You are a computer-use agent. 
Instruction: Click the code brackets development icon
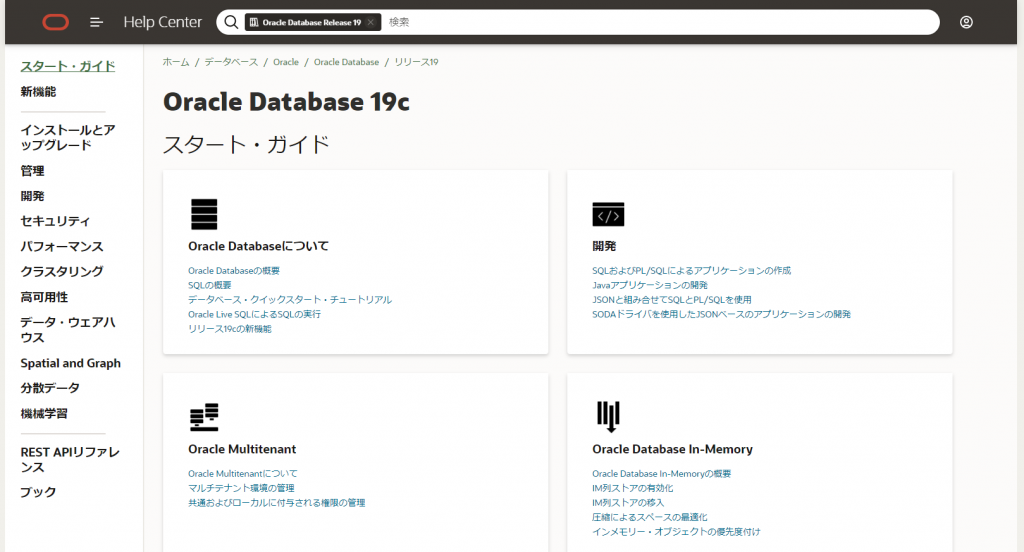tap(608, 214)
